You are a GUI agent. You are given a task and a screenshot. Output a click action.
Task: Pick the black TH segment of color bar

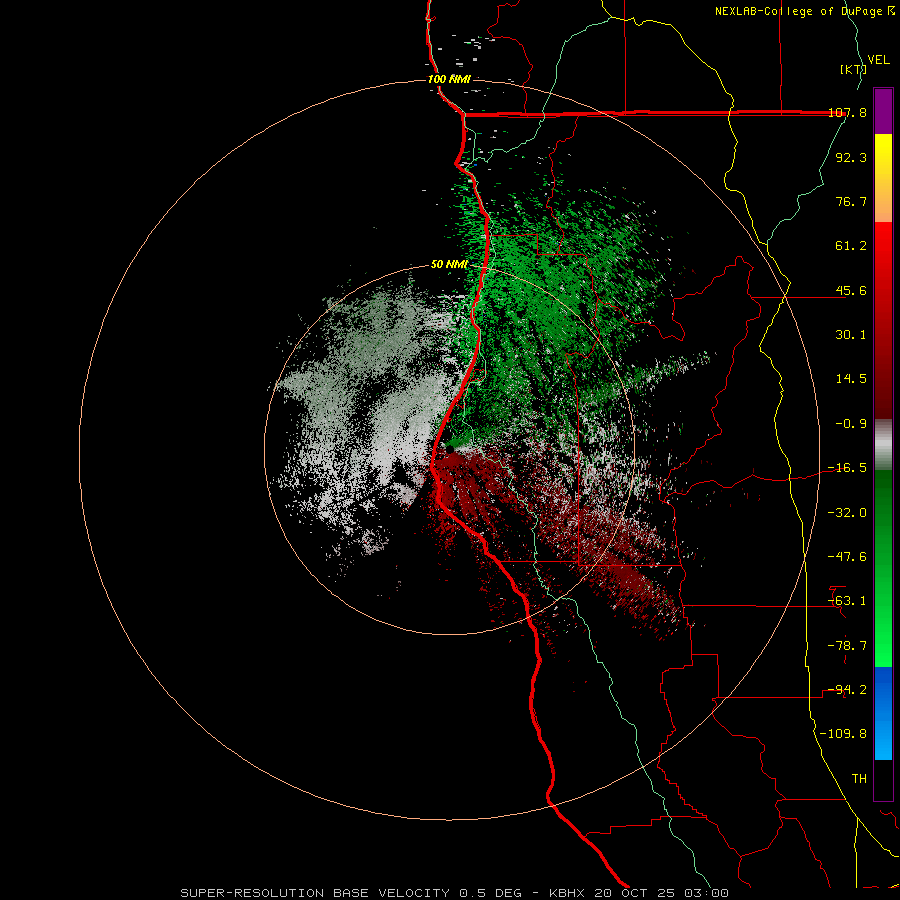click(883, 780)
